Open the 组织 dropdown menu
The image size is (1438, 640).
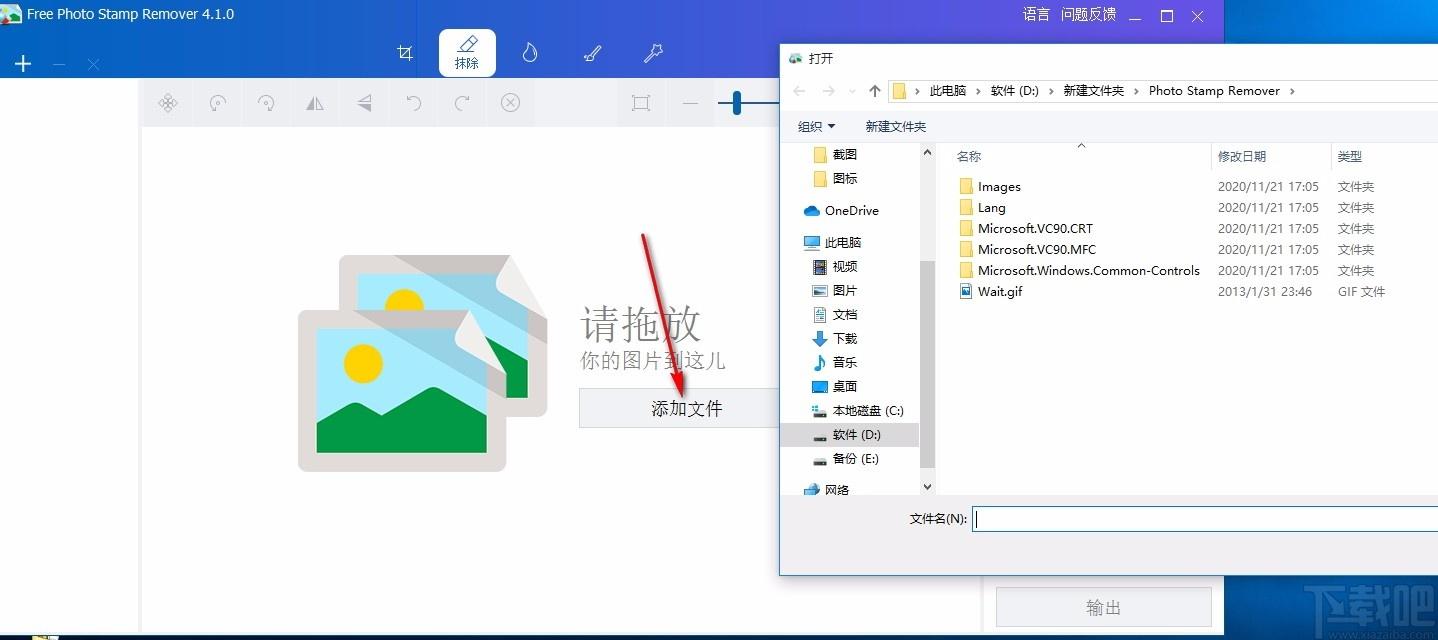(x=816, y=126)
